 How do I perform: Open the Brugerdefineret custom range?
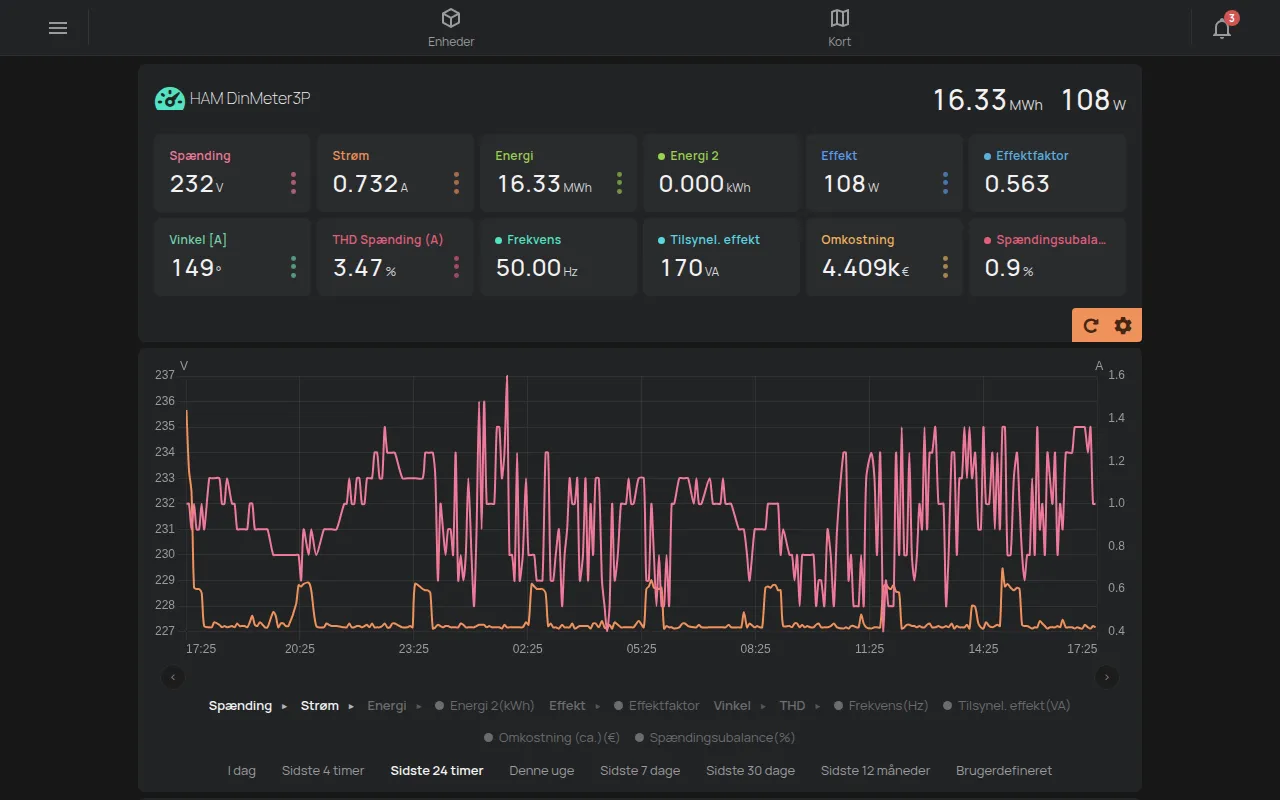[x=1004, y=771]
